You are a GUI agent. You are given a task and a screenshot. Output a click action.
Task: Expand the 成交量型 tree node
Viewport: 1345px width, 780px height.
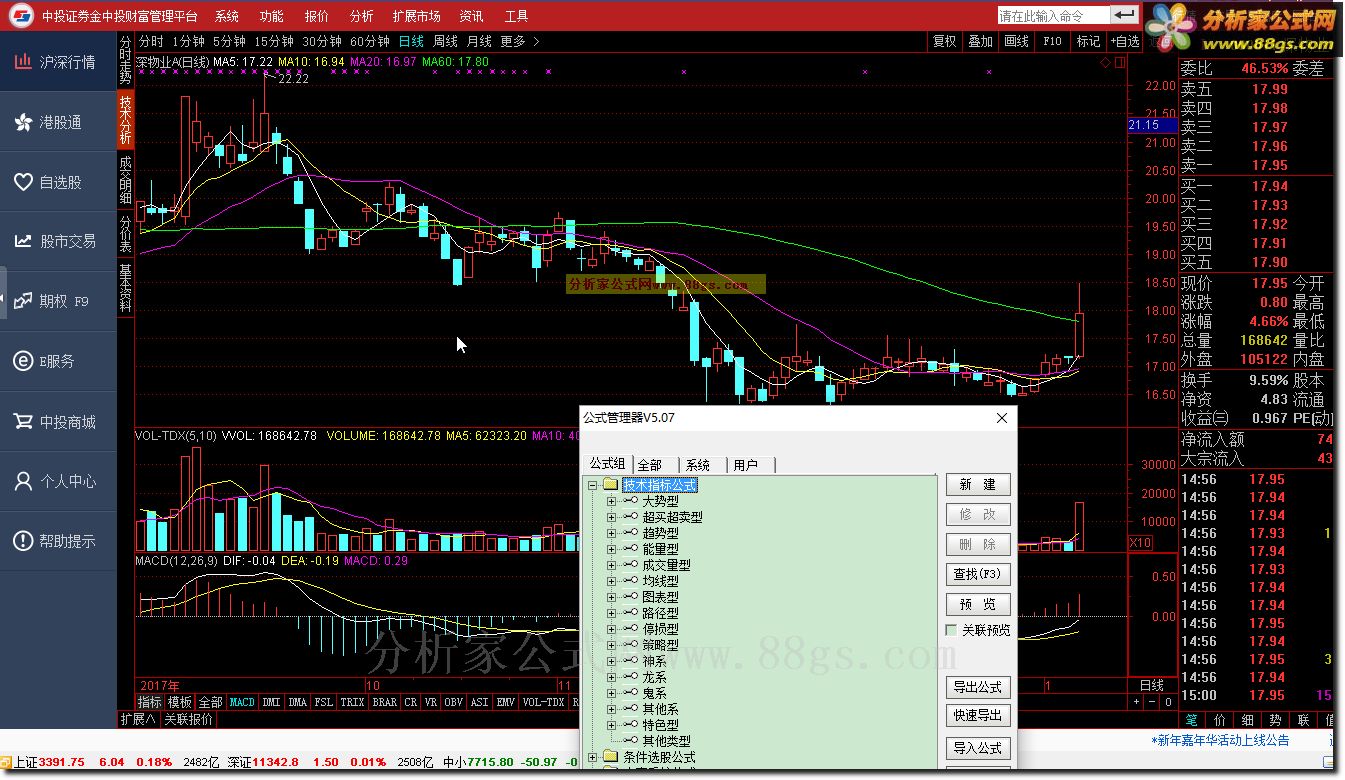pos(611,565)
